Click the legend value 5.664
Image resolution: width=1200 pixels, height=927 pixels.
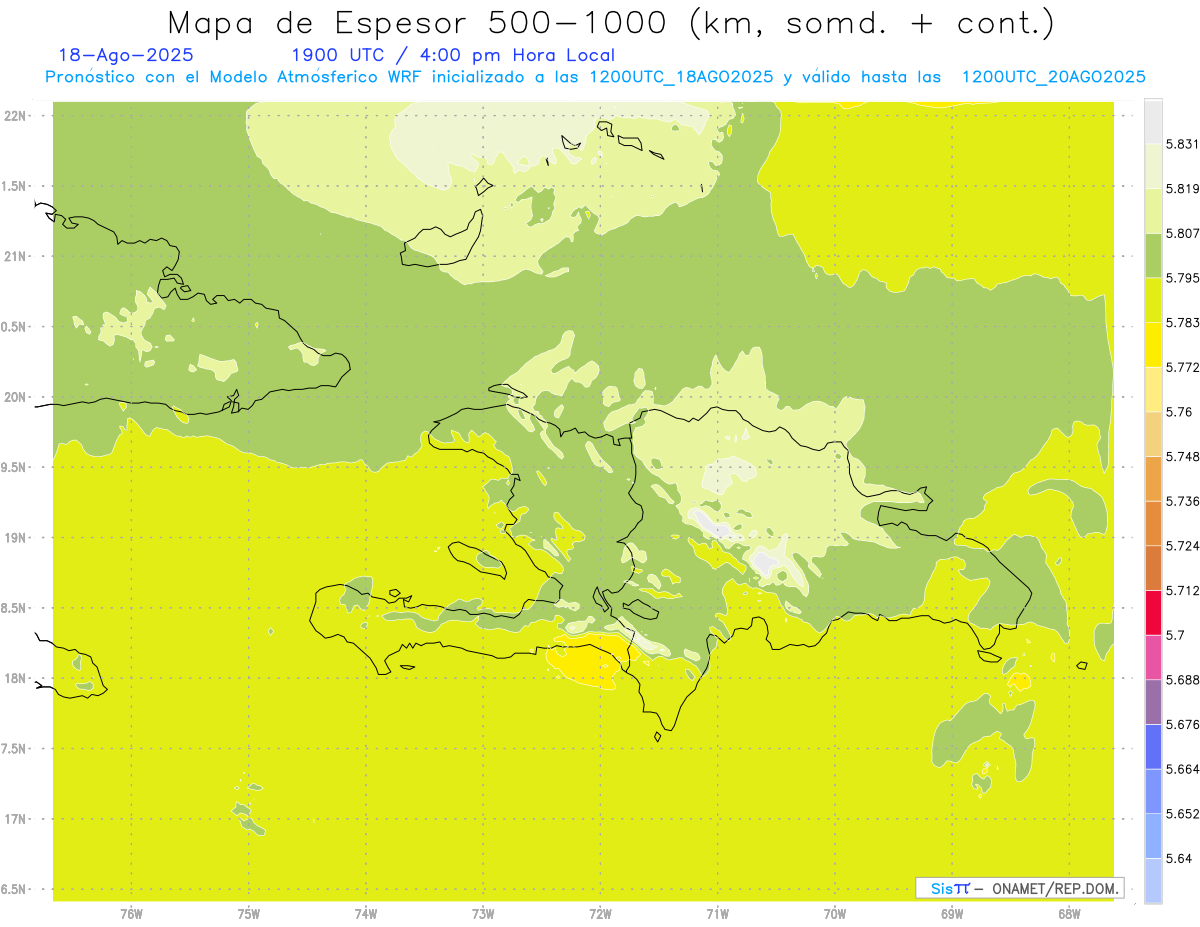tap(1182, 768)
